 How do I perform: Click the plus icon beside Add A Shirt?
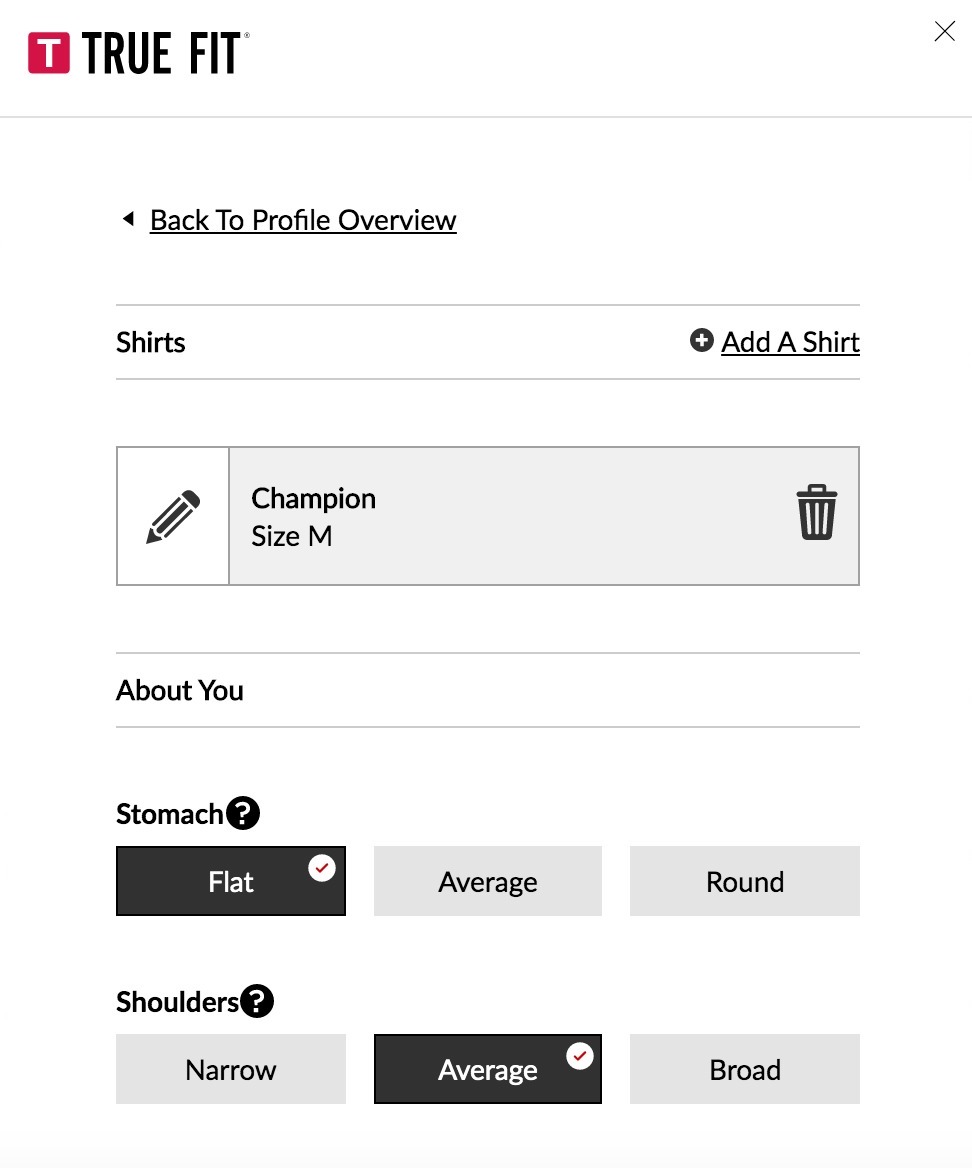point(701,341)
